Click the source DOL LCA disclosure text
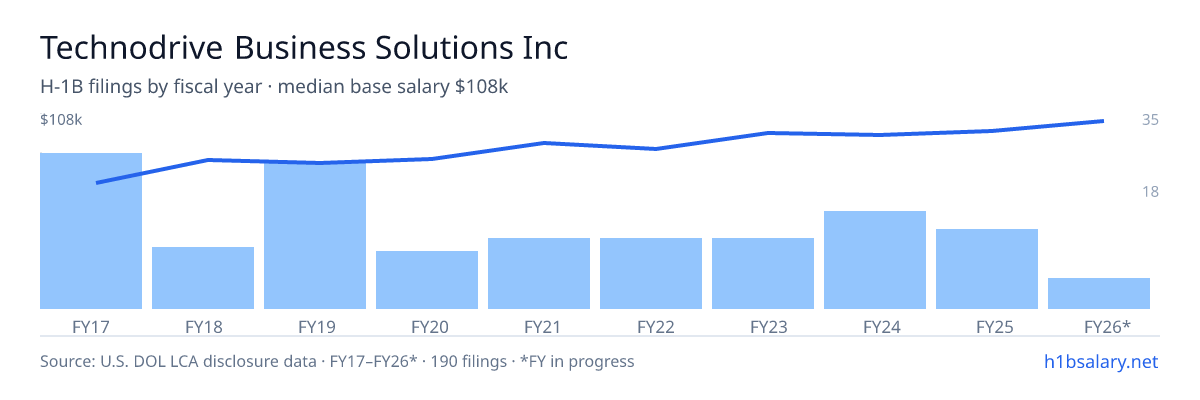1200x400 pixels. tap(337, 361)
